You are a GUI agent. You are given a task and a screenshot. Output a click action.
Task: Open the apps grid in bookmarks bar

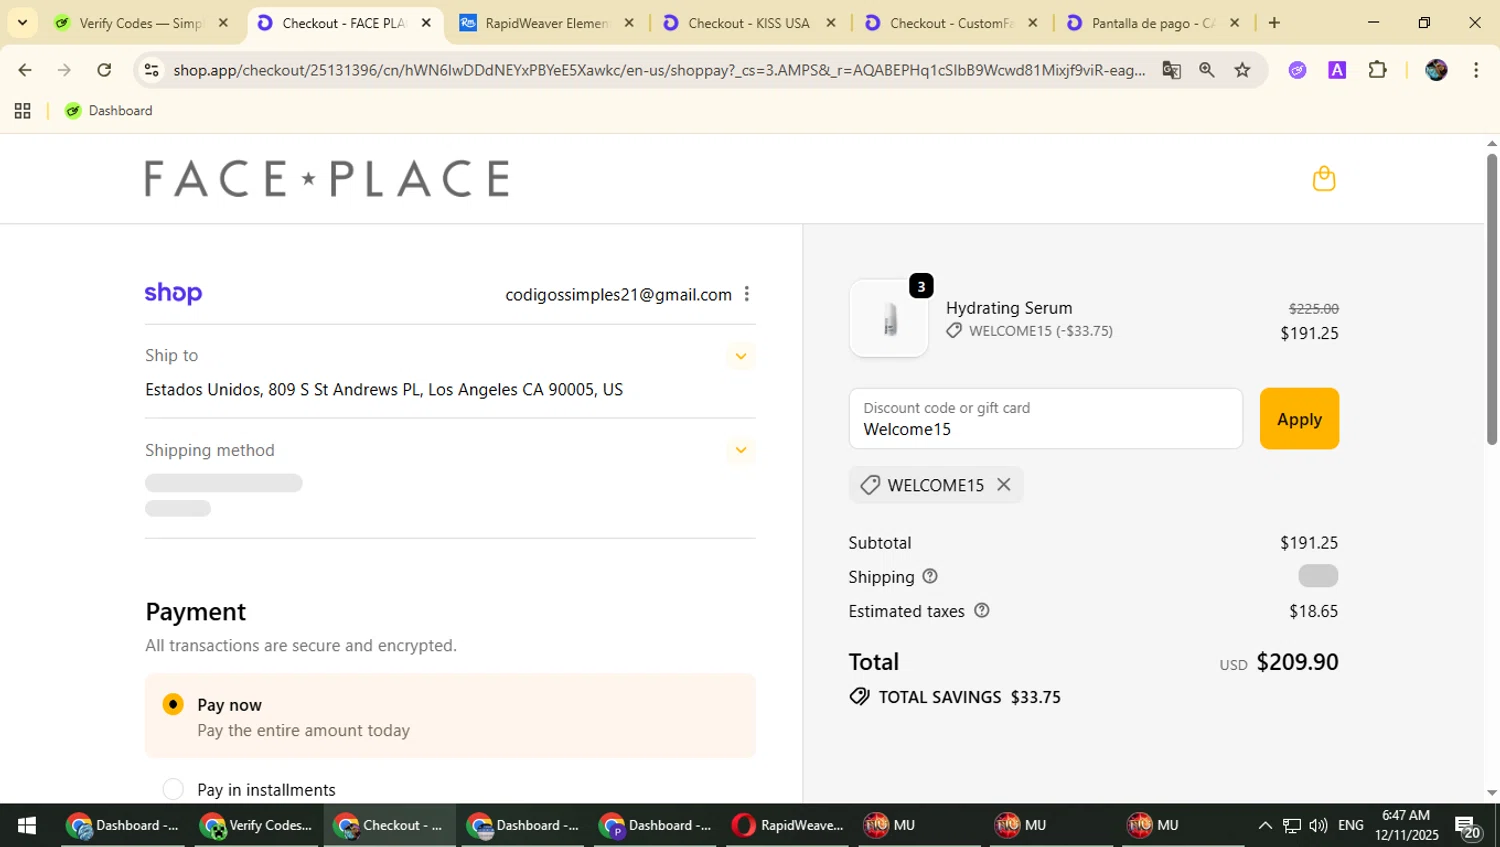pyautogui.click(x=22, y=111)
